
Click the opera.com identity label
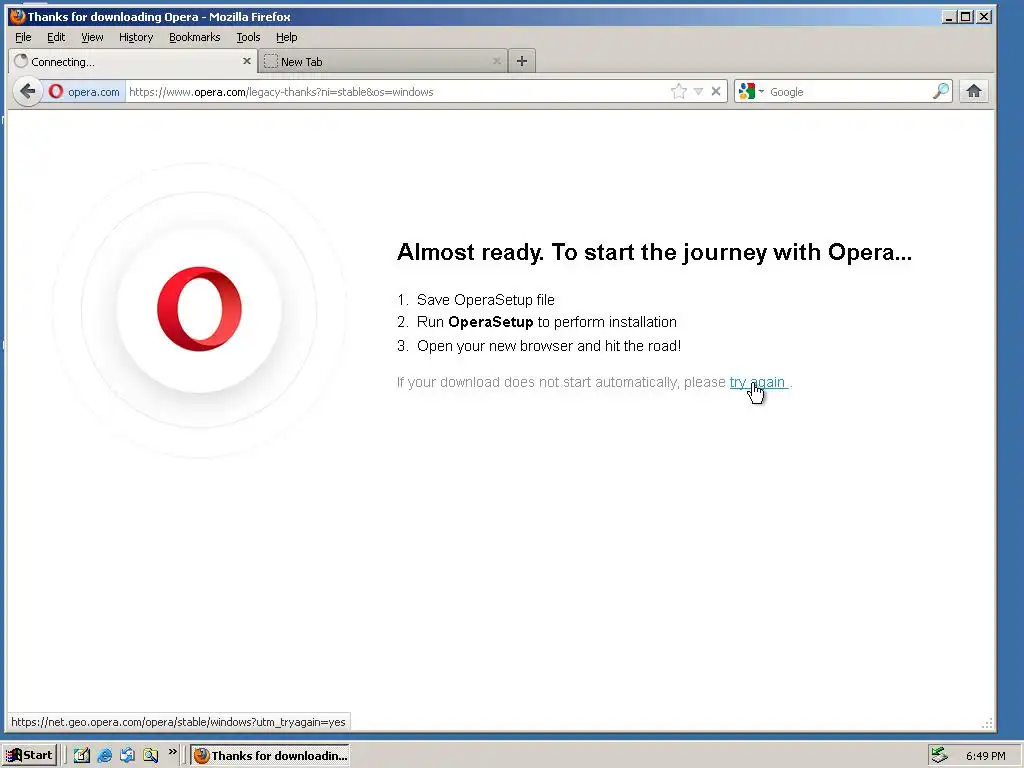(x=93, y=92)
